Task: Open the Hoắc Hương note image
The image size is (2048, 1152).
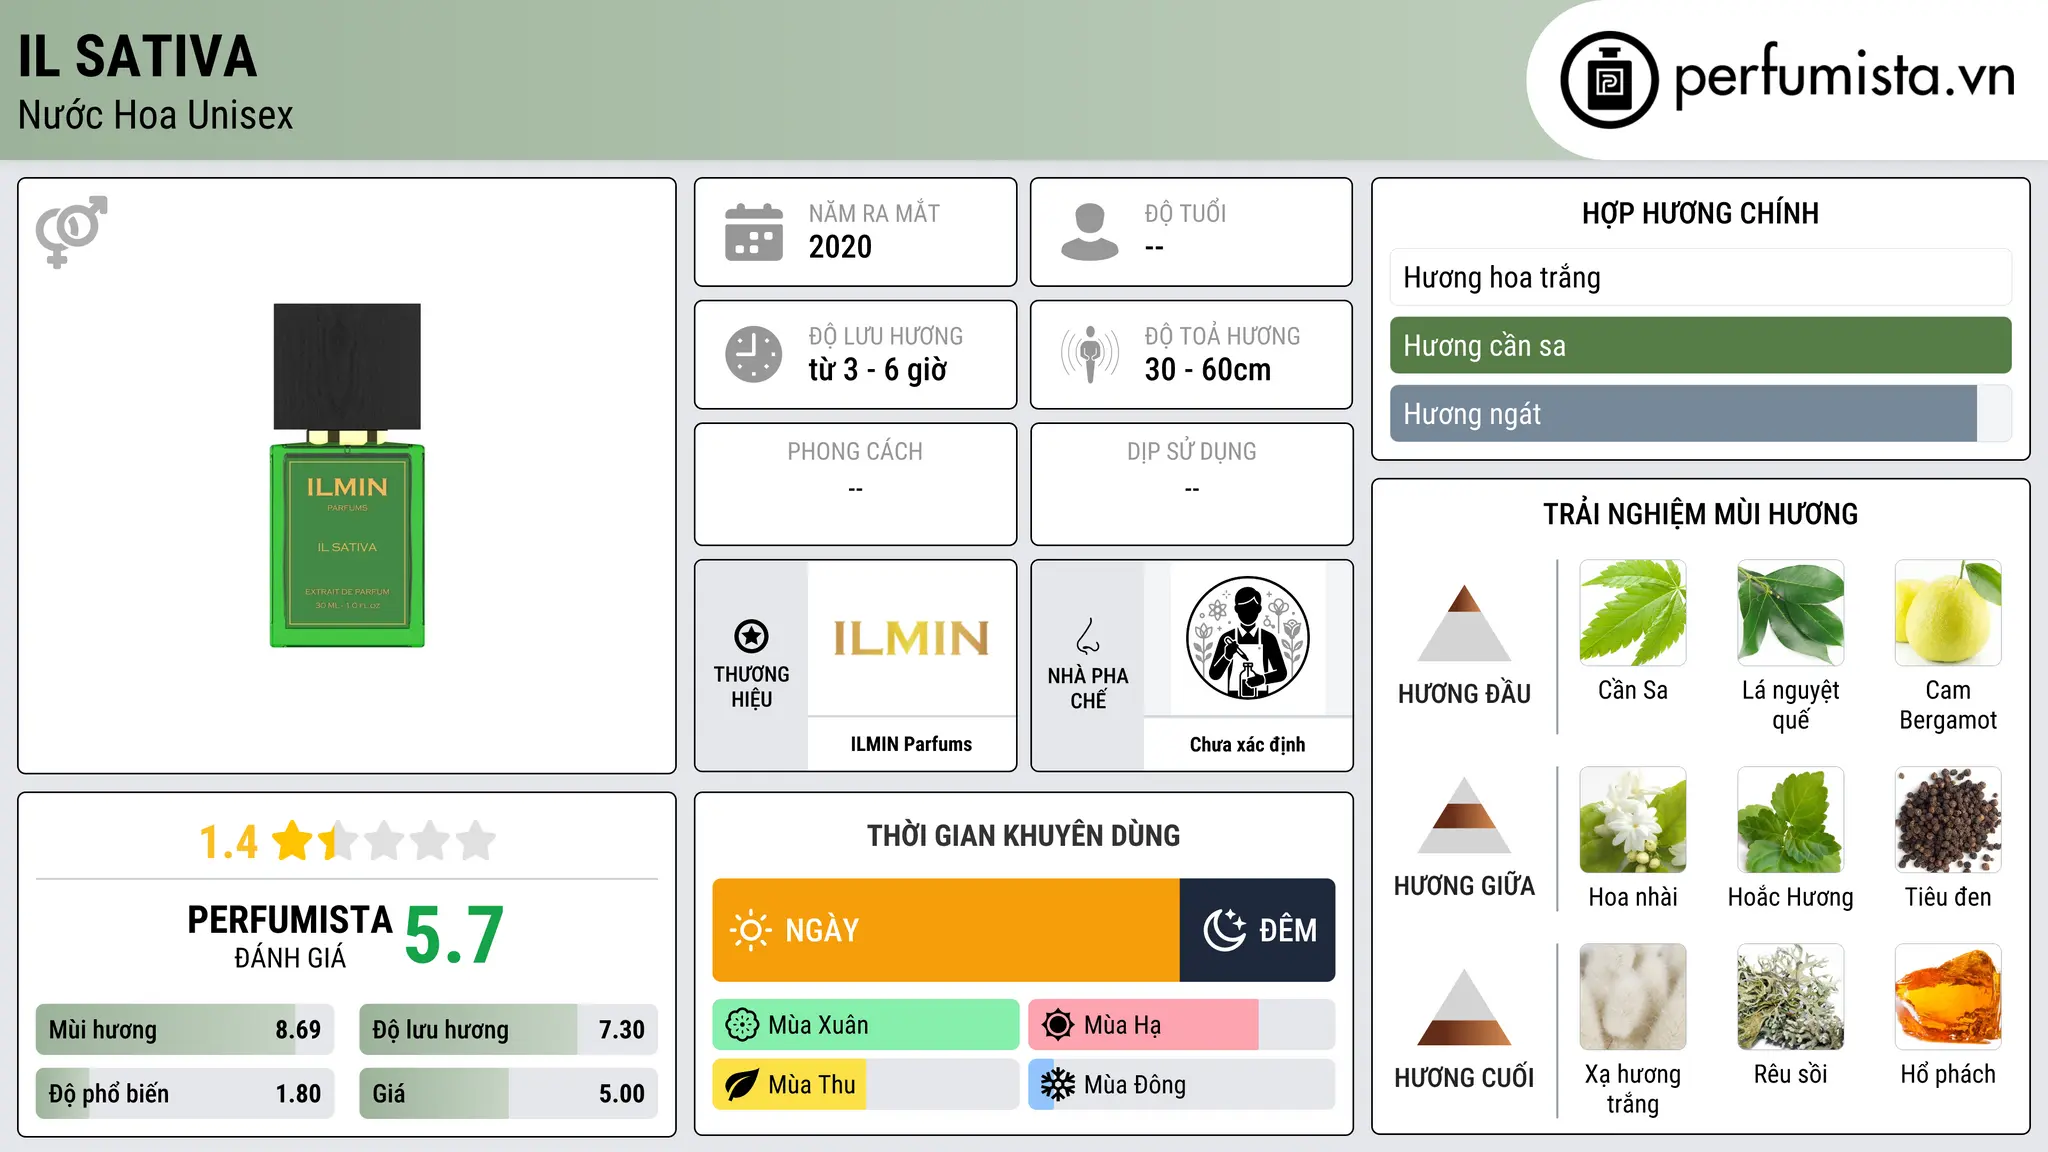Action: (x=1790, y=820)
